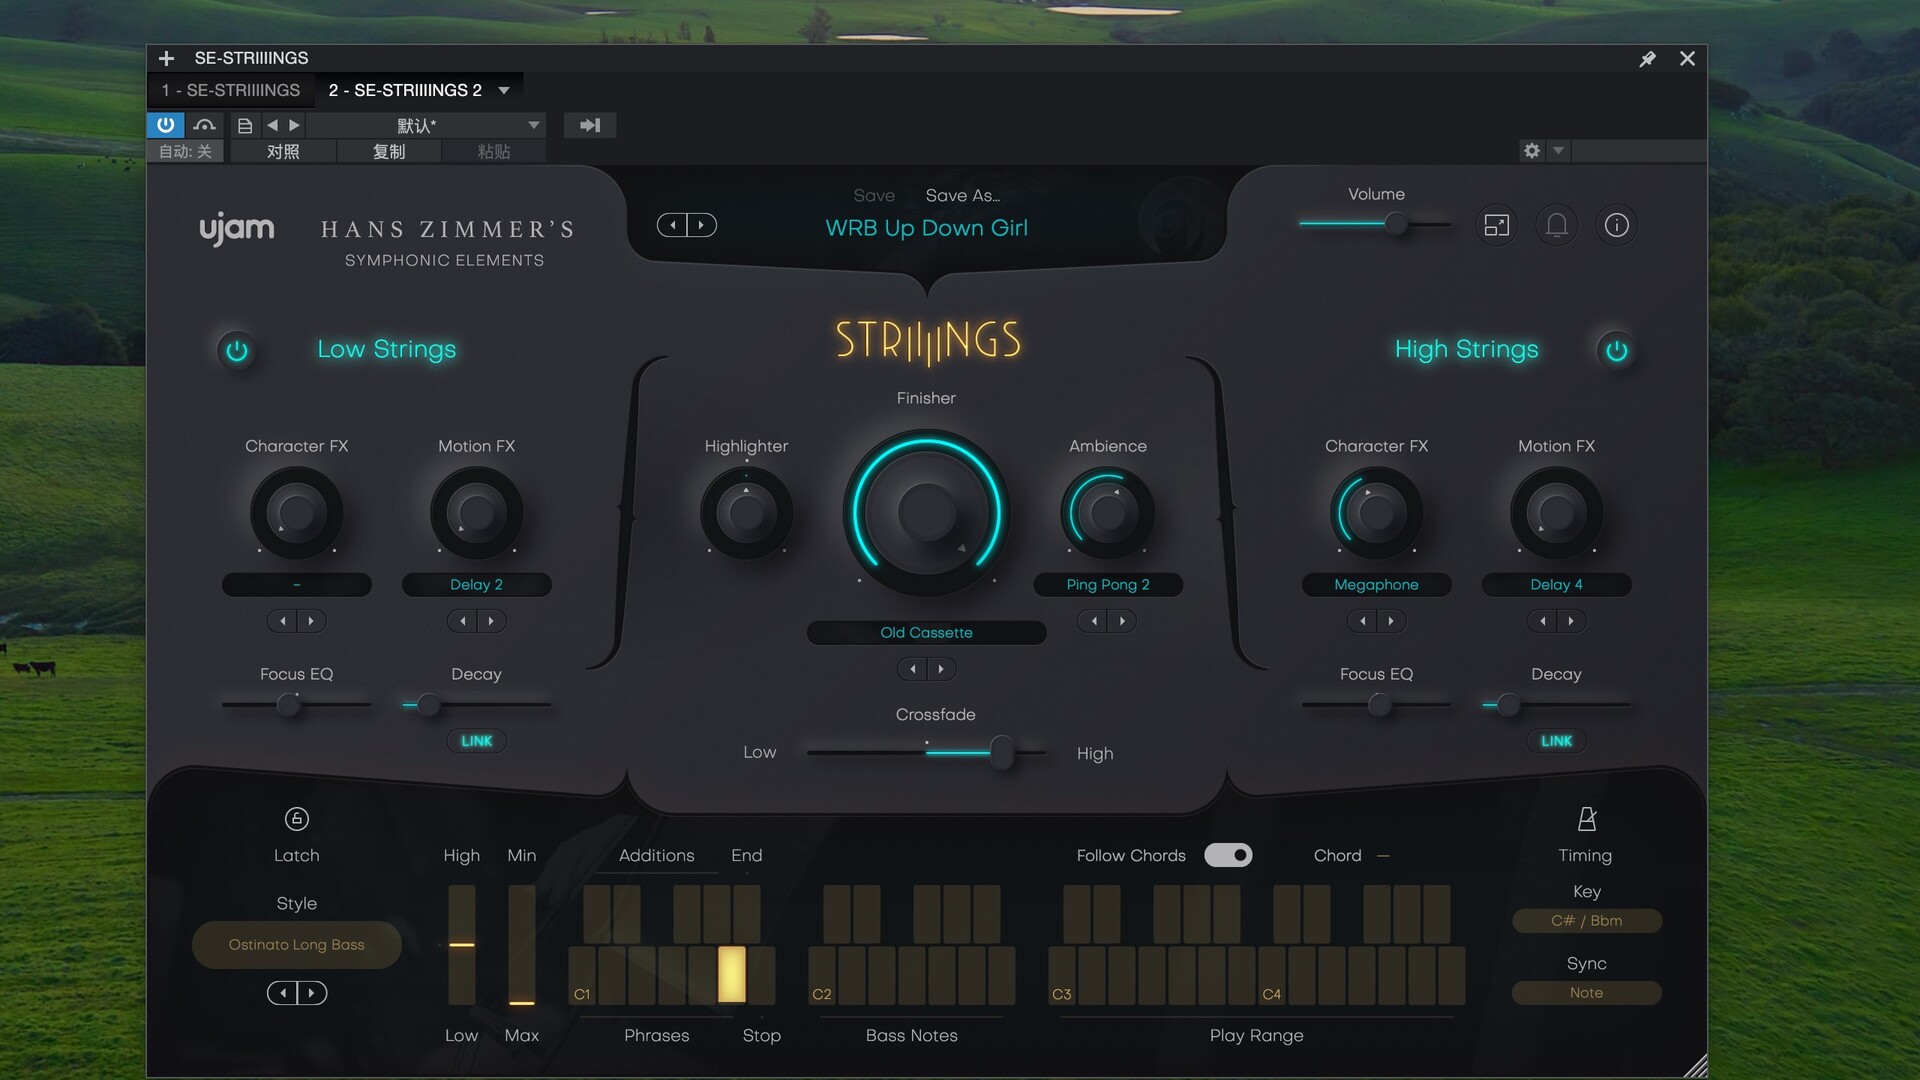Image resolution: width=1920 pixels, height=1080 pixels.
Task: Toggle the High Strings Decay LINK button
Action: tap(1557, 741)
